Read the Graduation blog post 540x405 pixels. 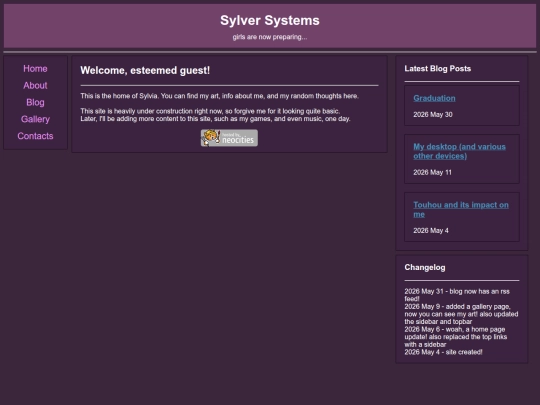pos(434,98)
